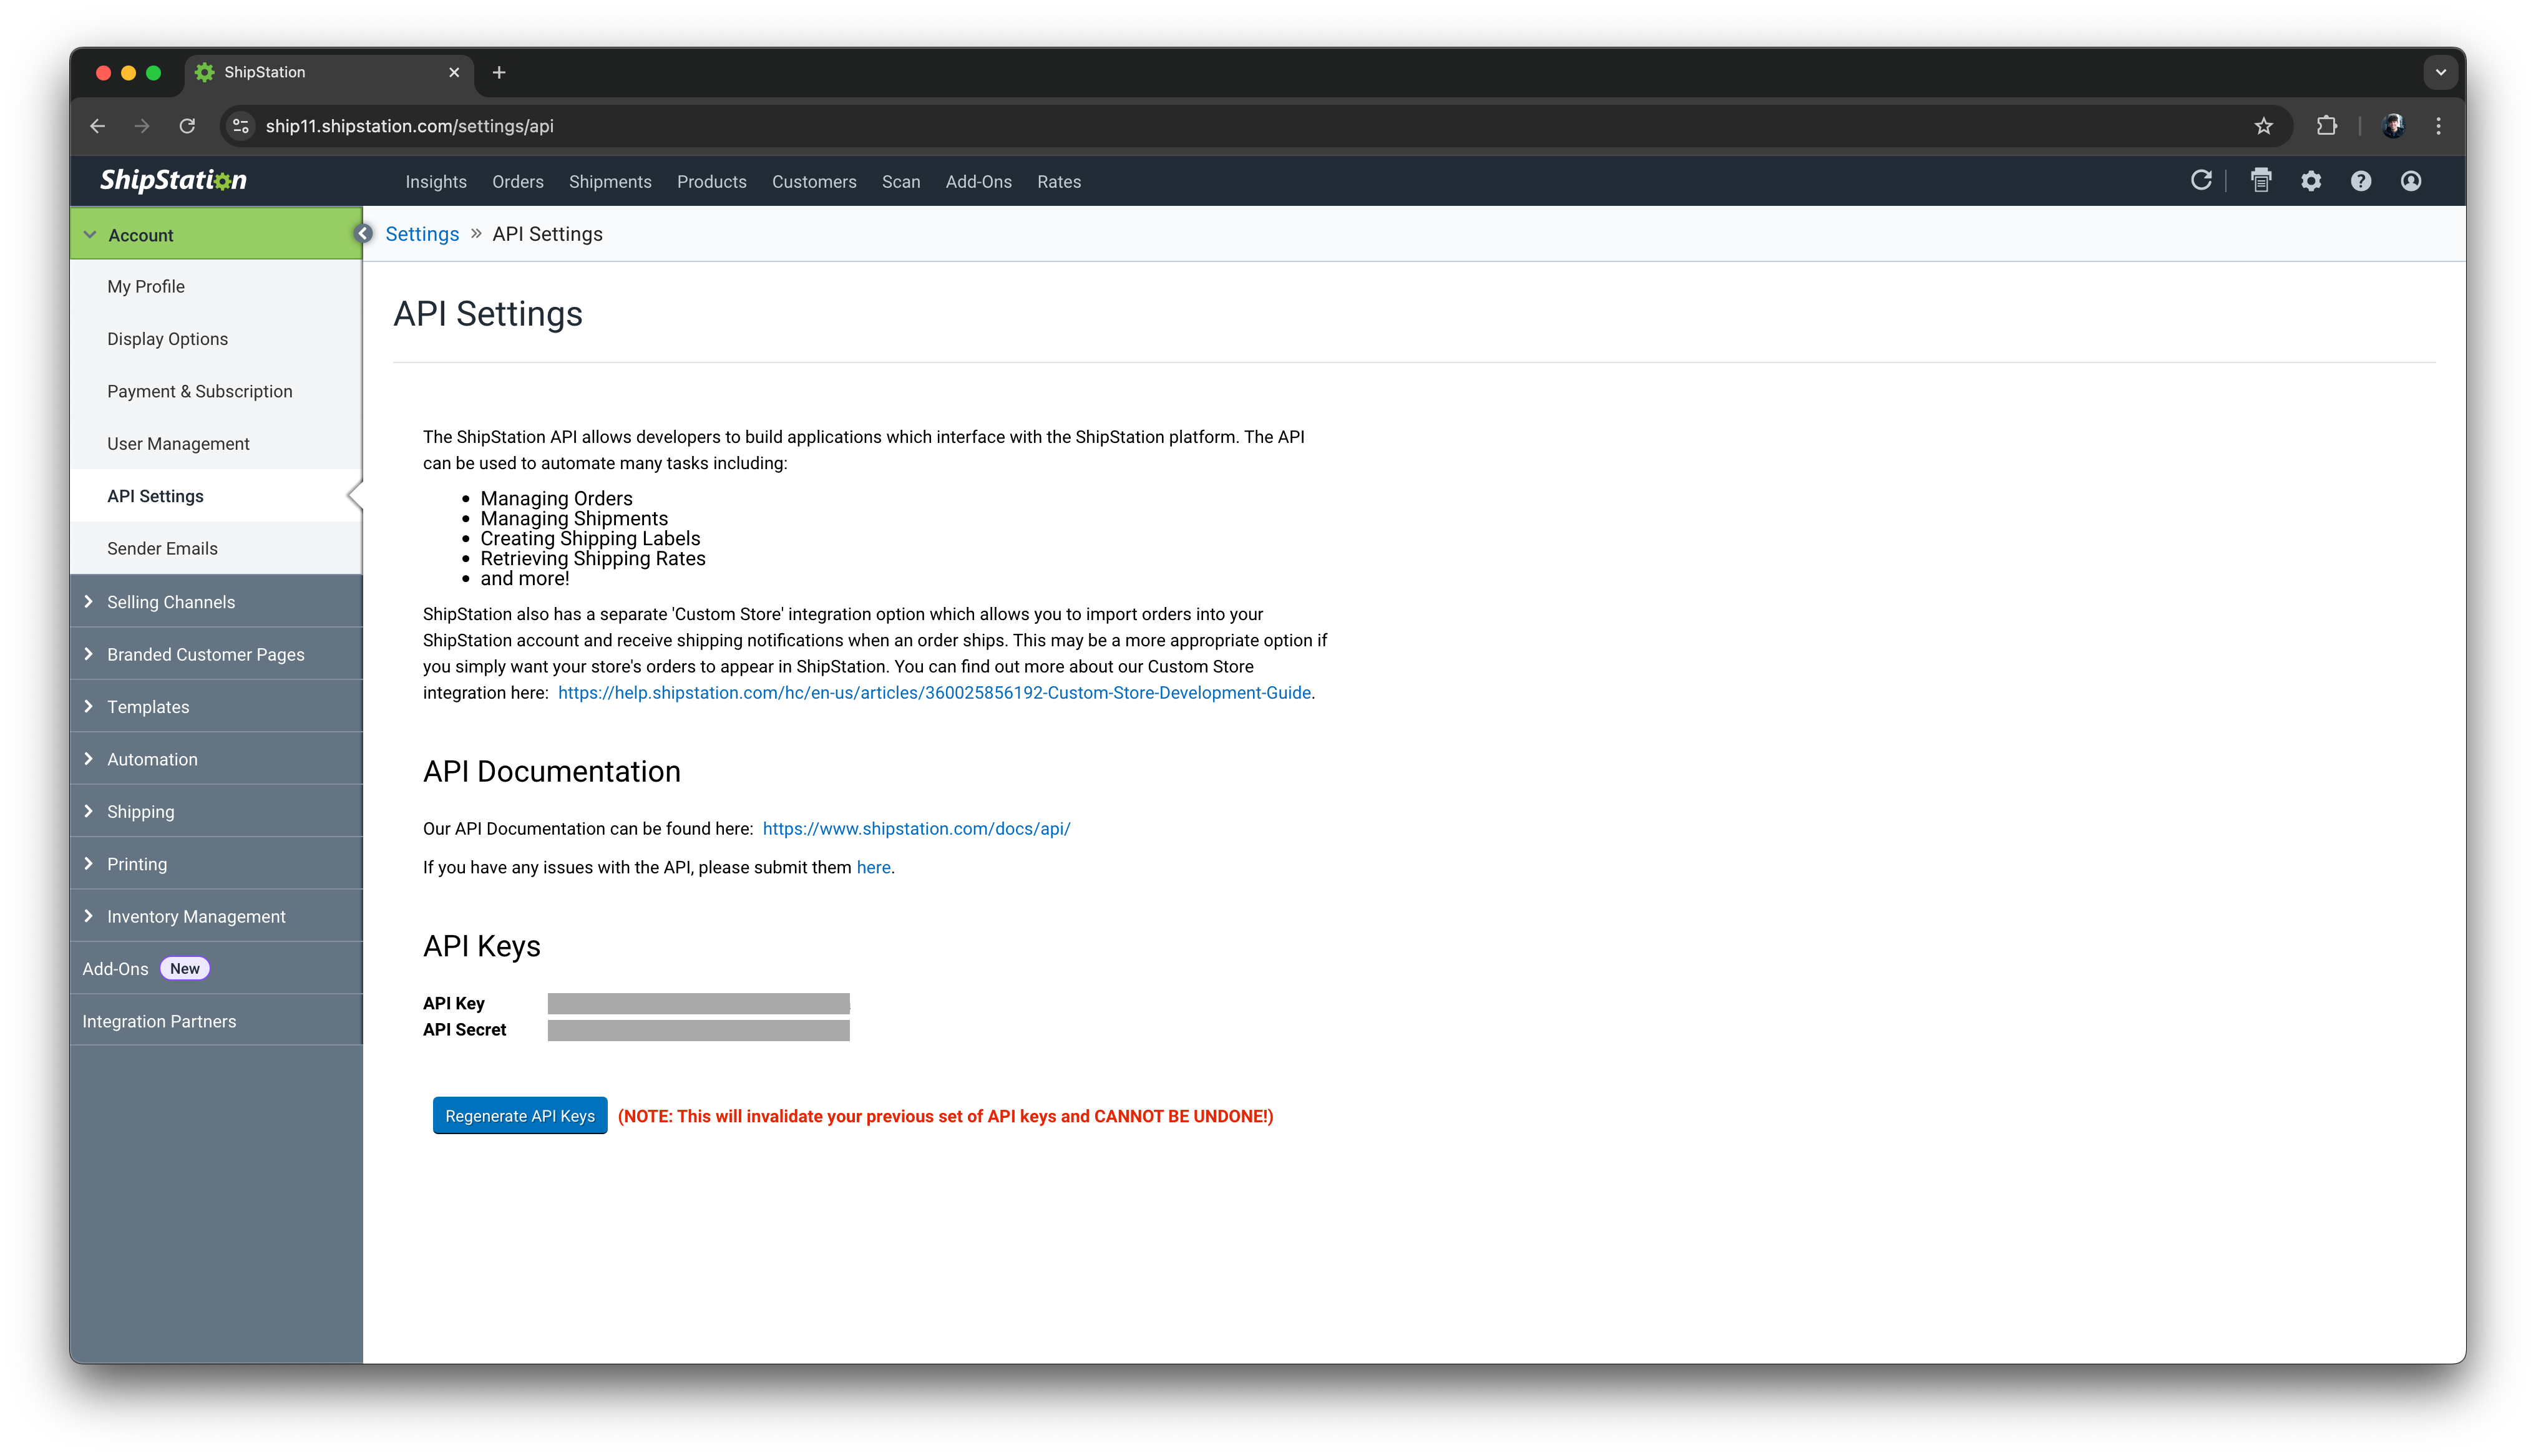This screenshot has height=1456, width=2536.
Task: Expand the Selling Channels section
Action: coord(170,602)
